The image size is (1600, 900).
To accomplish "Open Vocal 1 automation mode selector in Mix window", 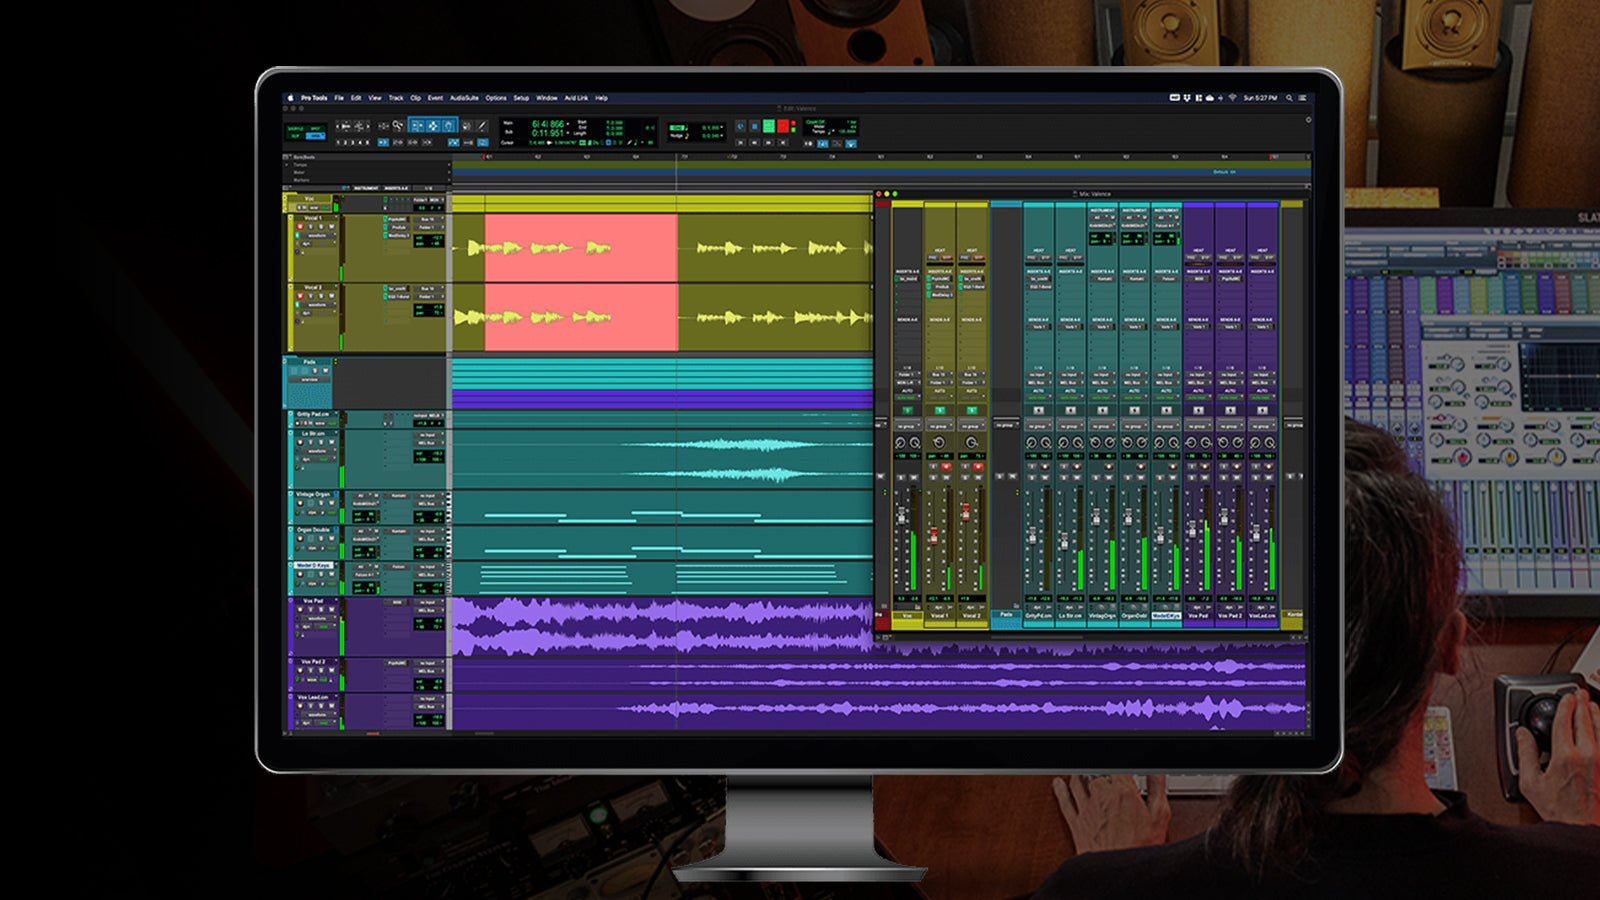I will point(940,396).
